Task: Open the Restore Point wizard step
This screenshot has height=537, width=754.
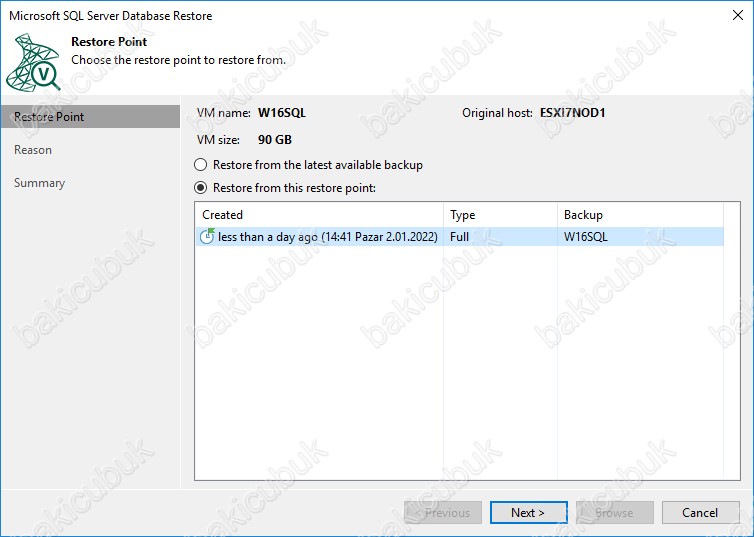Action: coord(90,117)
